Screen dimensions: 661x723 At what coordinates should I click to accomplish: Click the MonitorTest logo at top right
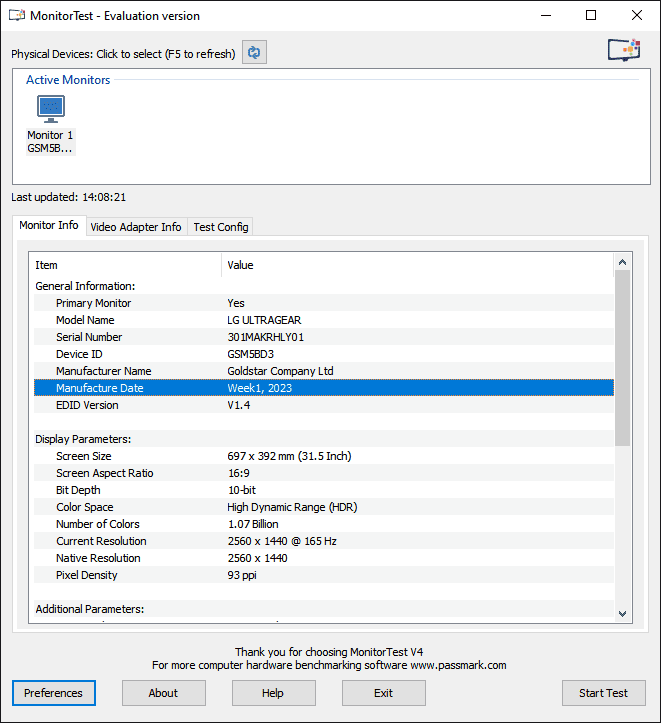pos(624,49)
